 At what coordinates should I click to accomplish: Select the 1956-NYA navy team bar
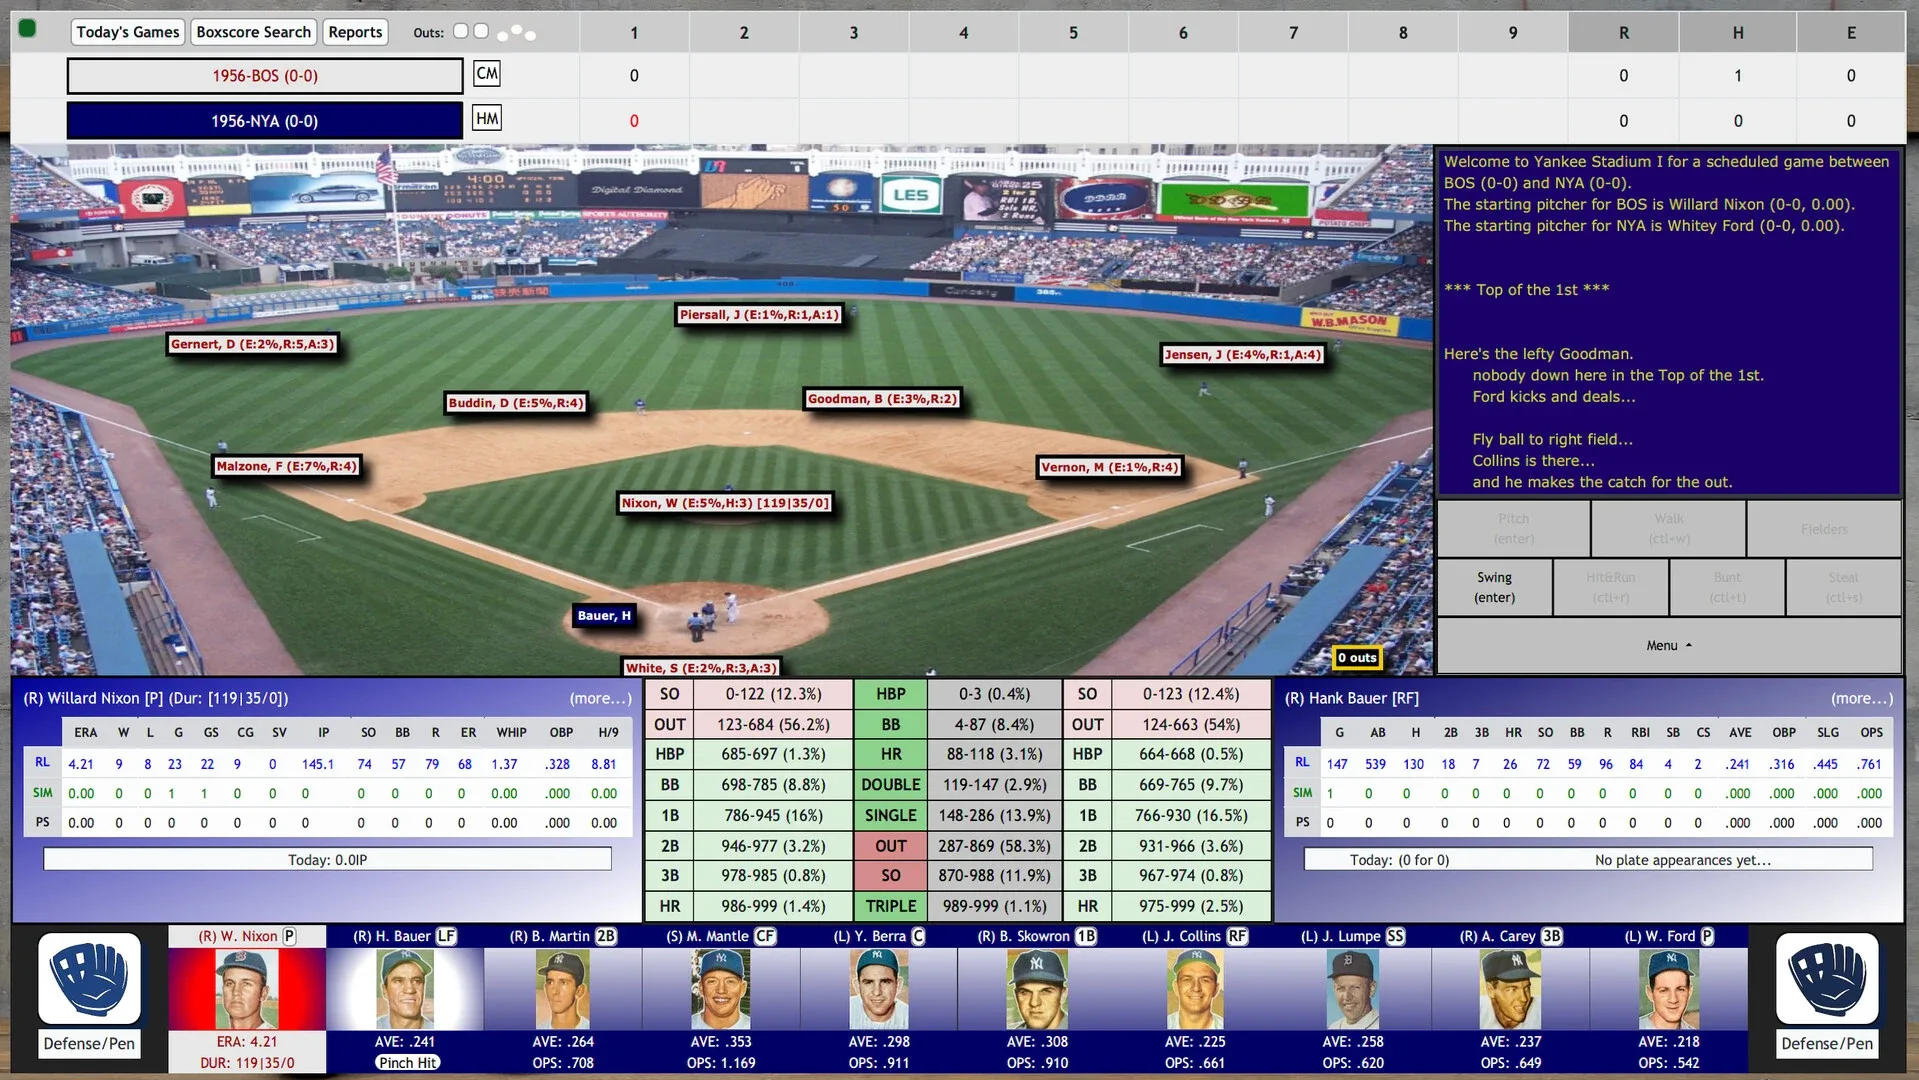265,121
